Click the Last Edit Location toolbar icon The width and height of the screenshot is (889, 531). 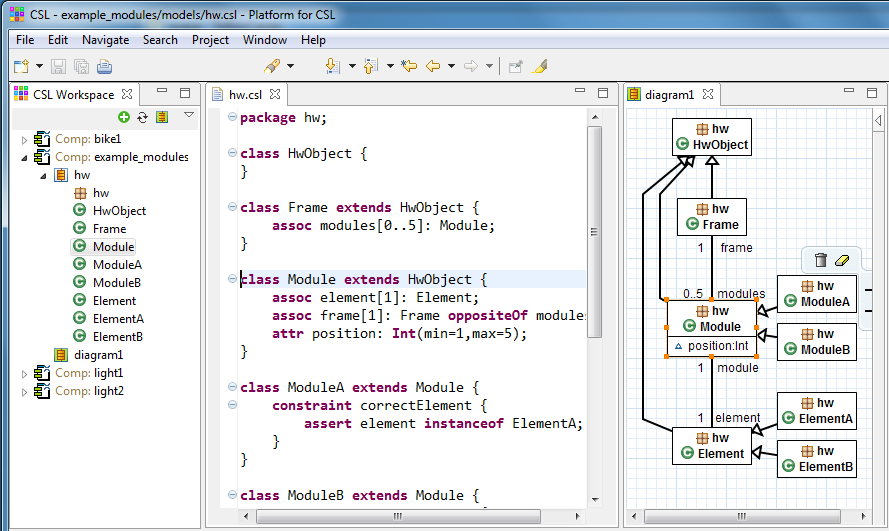click(408, 67)
